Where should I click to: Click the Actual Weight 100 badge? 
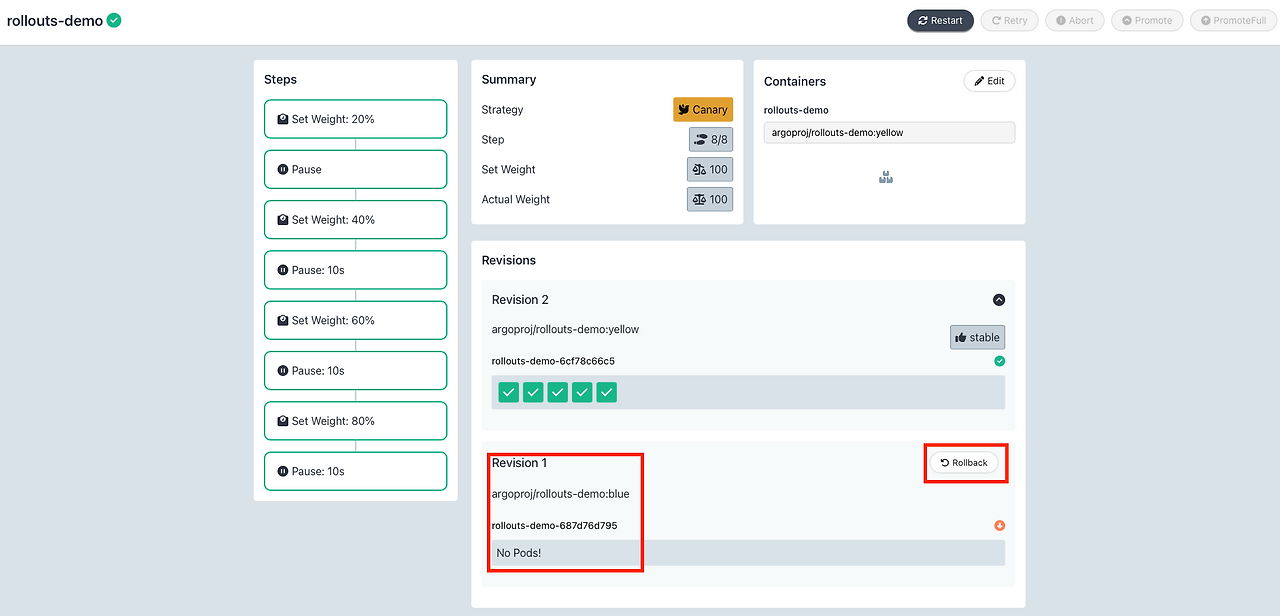pyautogui.click(x=710, y=200)
